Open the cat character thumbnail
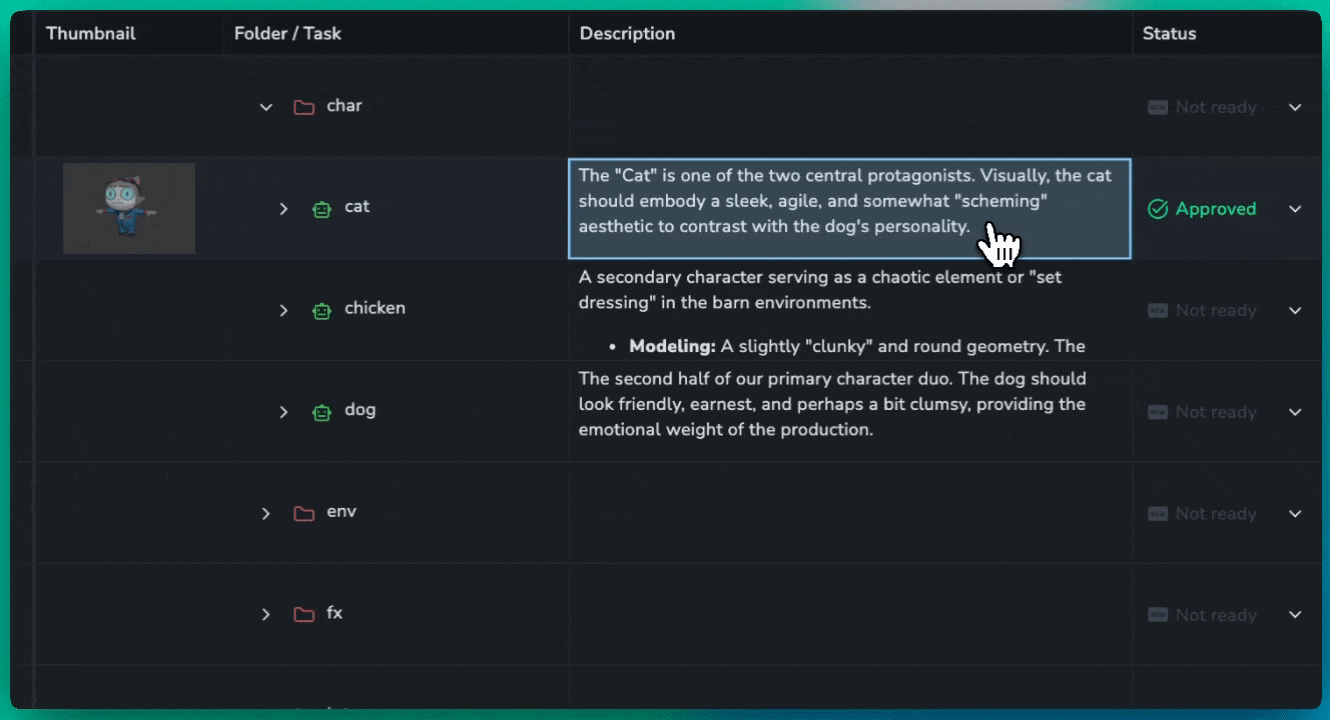Screen dimensions: 1330x720 tap(129, 208)
